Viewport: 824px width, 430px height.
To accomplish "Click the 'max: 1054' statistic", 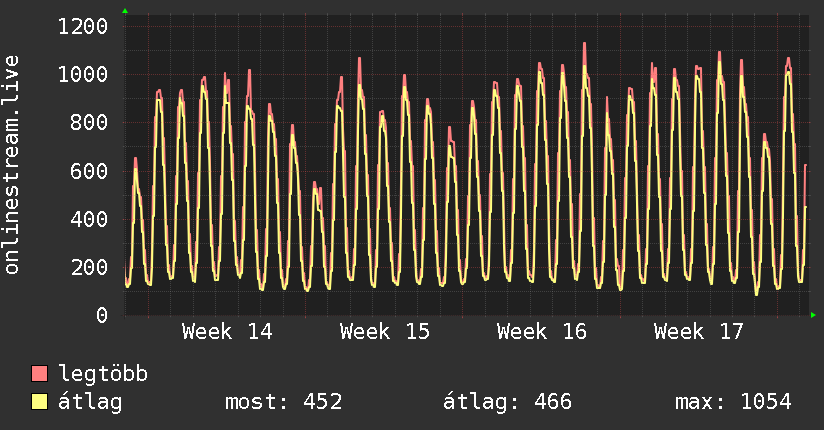I will (x=733, y=403).
